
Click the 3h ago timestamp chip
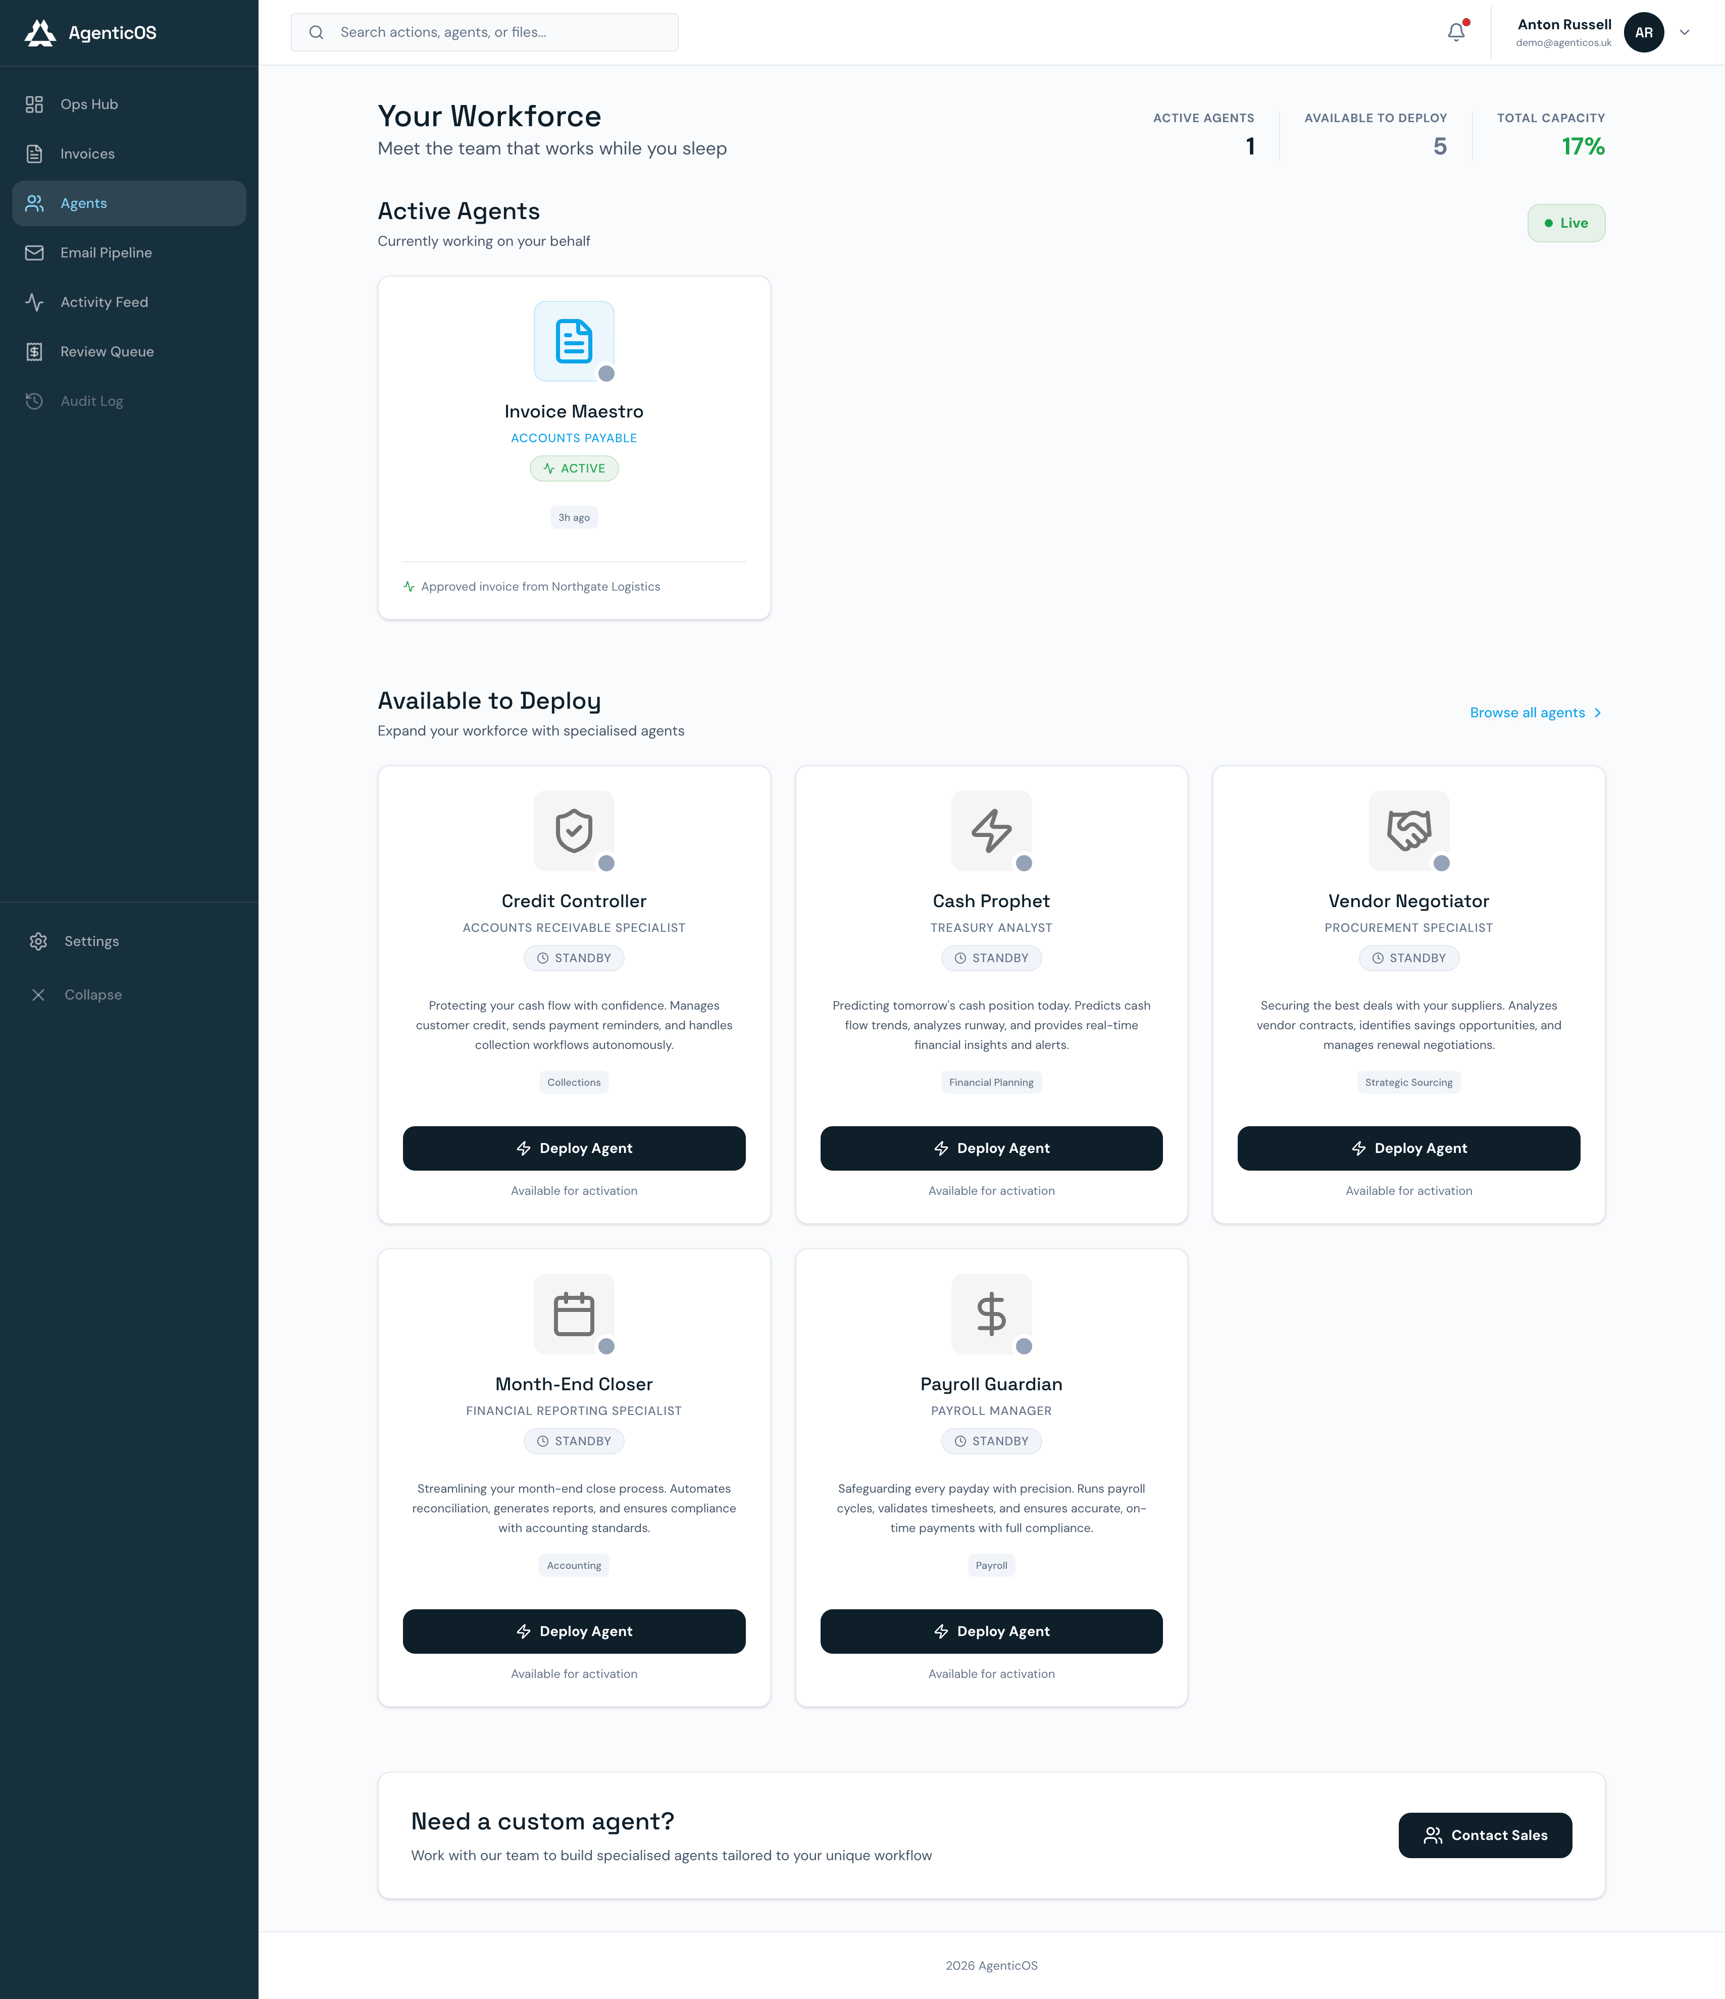(x=574, y=518)
